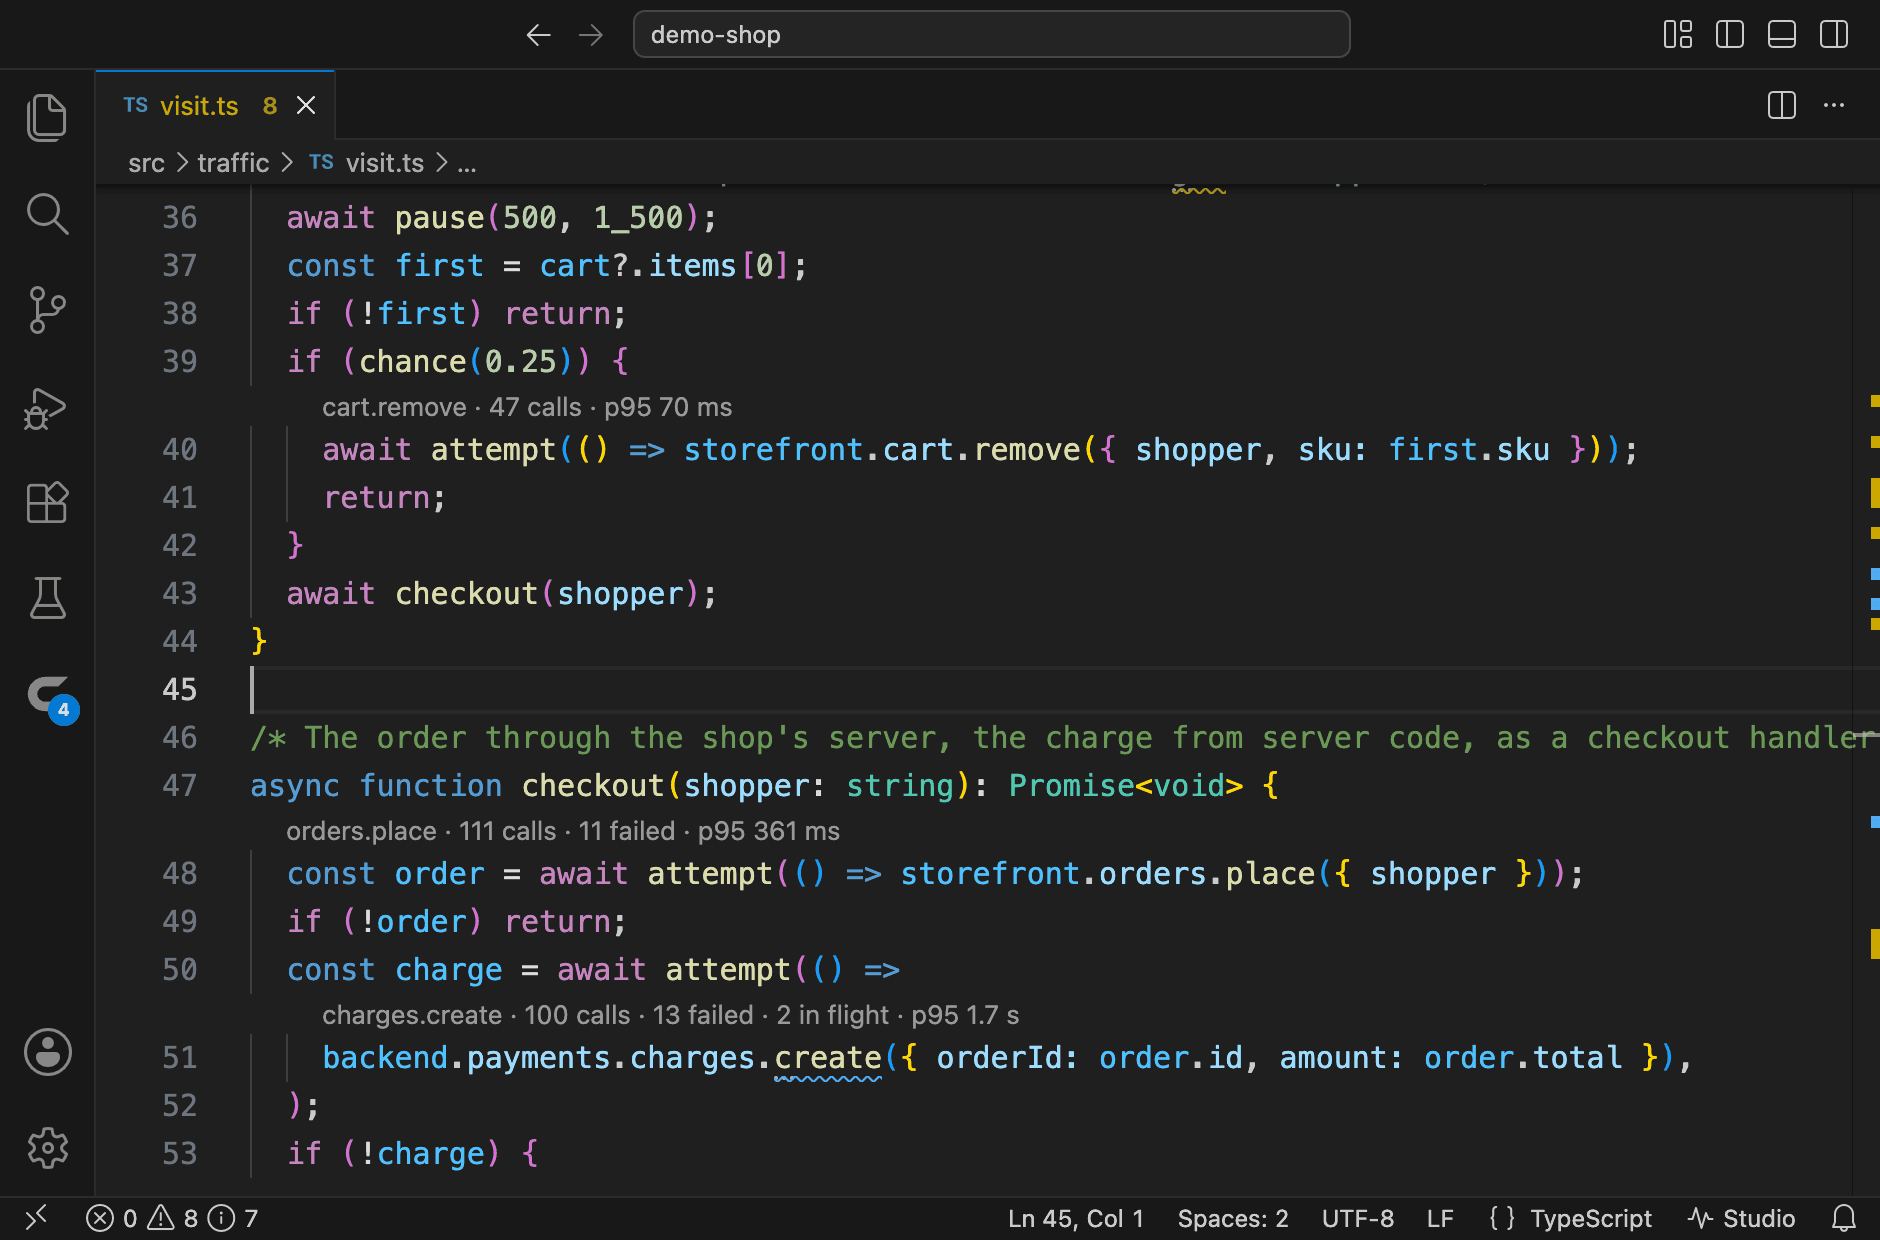This screenshot has height=1240, width=1880.
Task: Open the Manage settings gear
Action: [x=47, y=1148]
